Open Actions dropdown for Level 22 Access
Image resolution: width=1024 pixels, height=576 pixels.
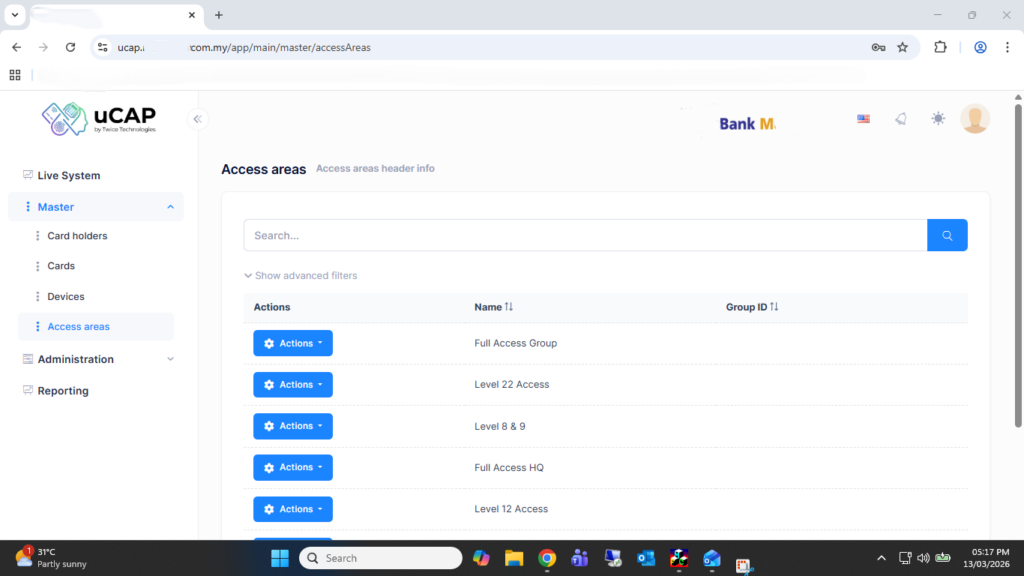pos(293,385)
